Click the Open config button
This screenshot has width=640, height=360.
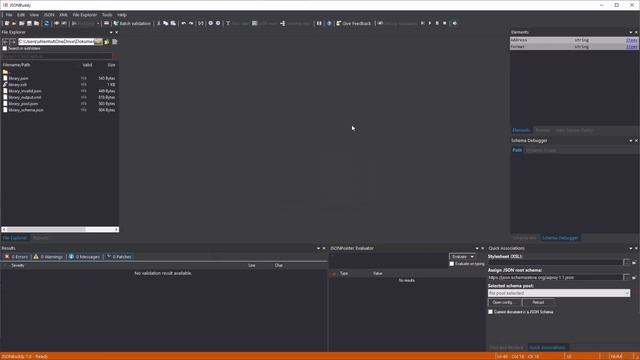pyautogui.click(x=504, y=302)
